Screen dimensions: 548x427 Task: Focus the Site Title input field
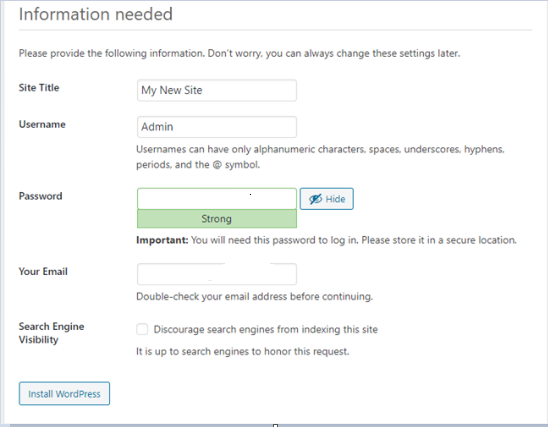click(217, 90)
